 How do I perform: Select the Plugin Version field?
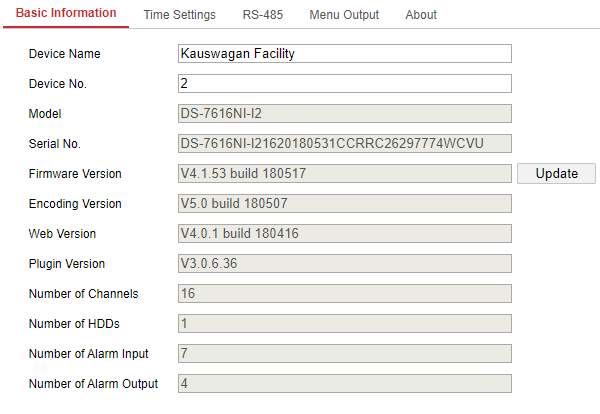pyautogui.click(x=344, y=264)
